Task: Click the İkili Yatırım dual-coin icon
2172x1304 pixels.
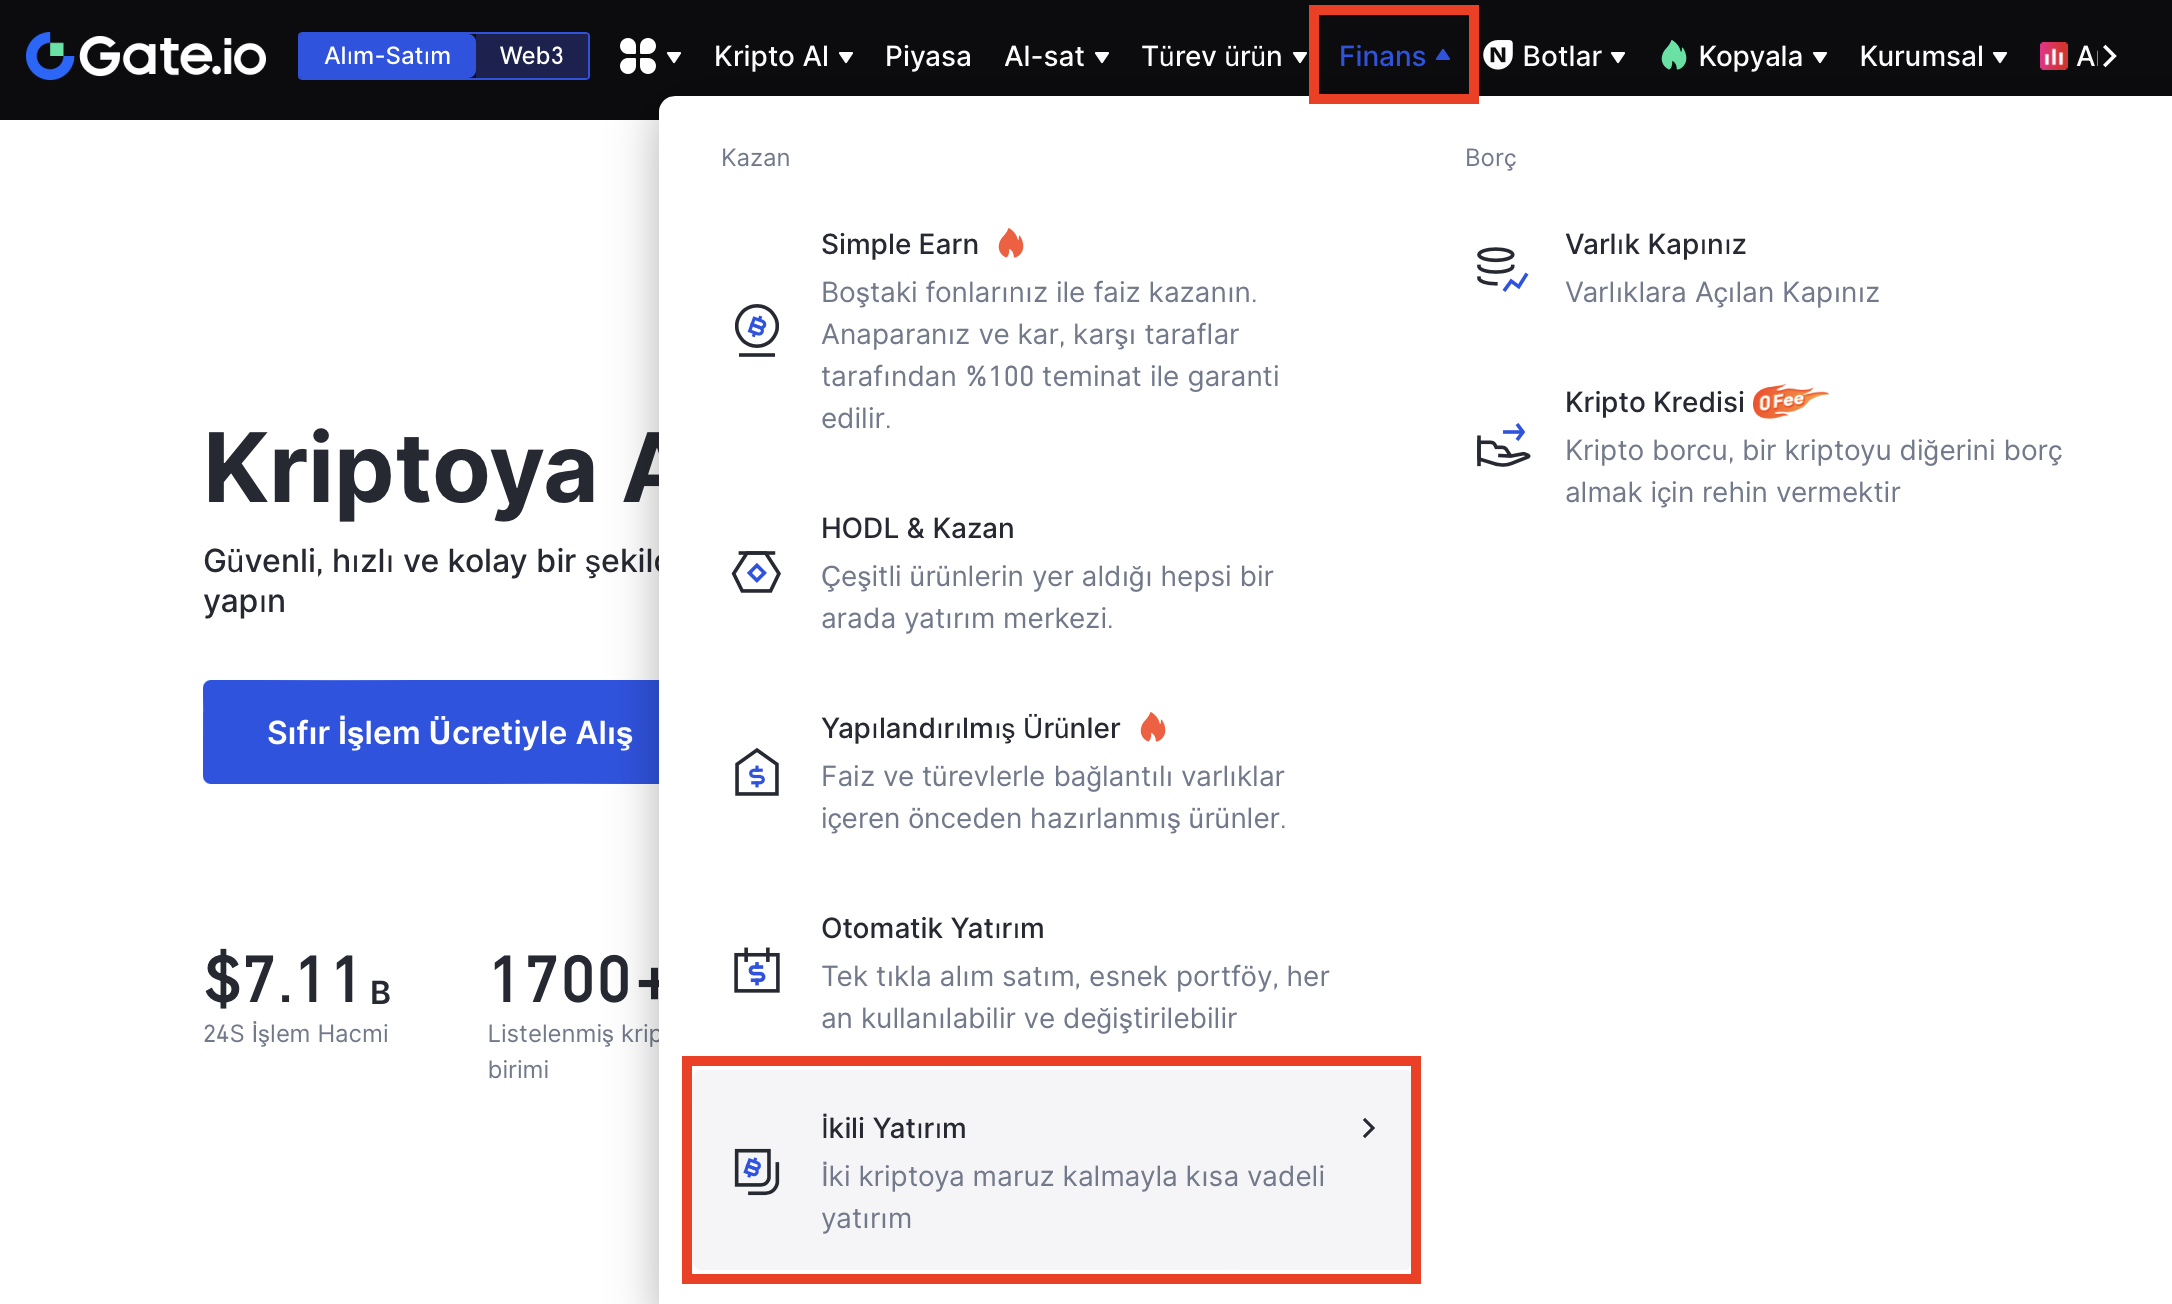Action: (x=757, y=1171)
